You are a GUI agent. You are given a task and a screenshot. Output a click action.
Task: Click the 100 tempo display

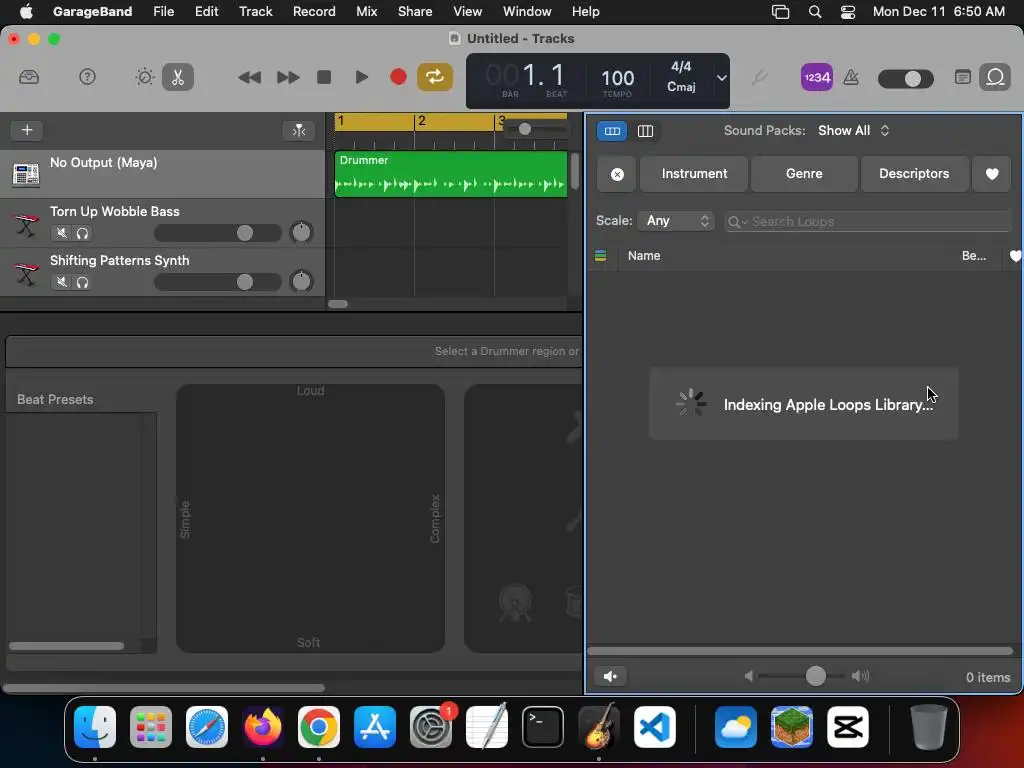point(617,78)
